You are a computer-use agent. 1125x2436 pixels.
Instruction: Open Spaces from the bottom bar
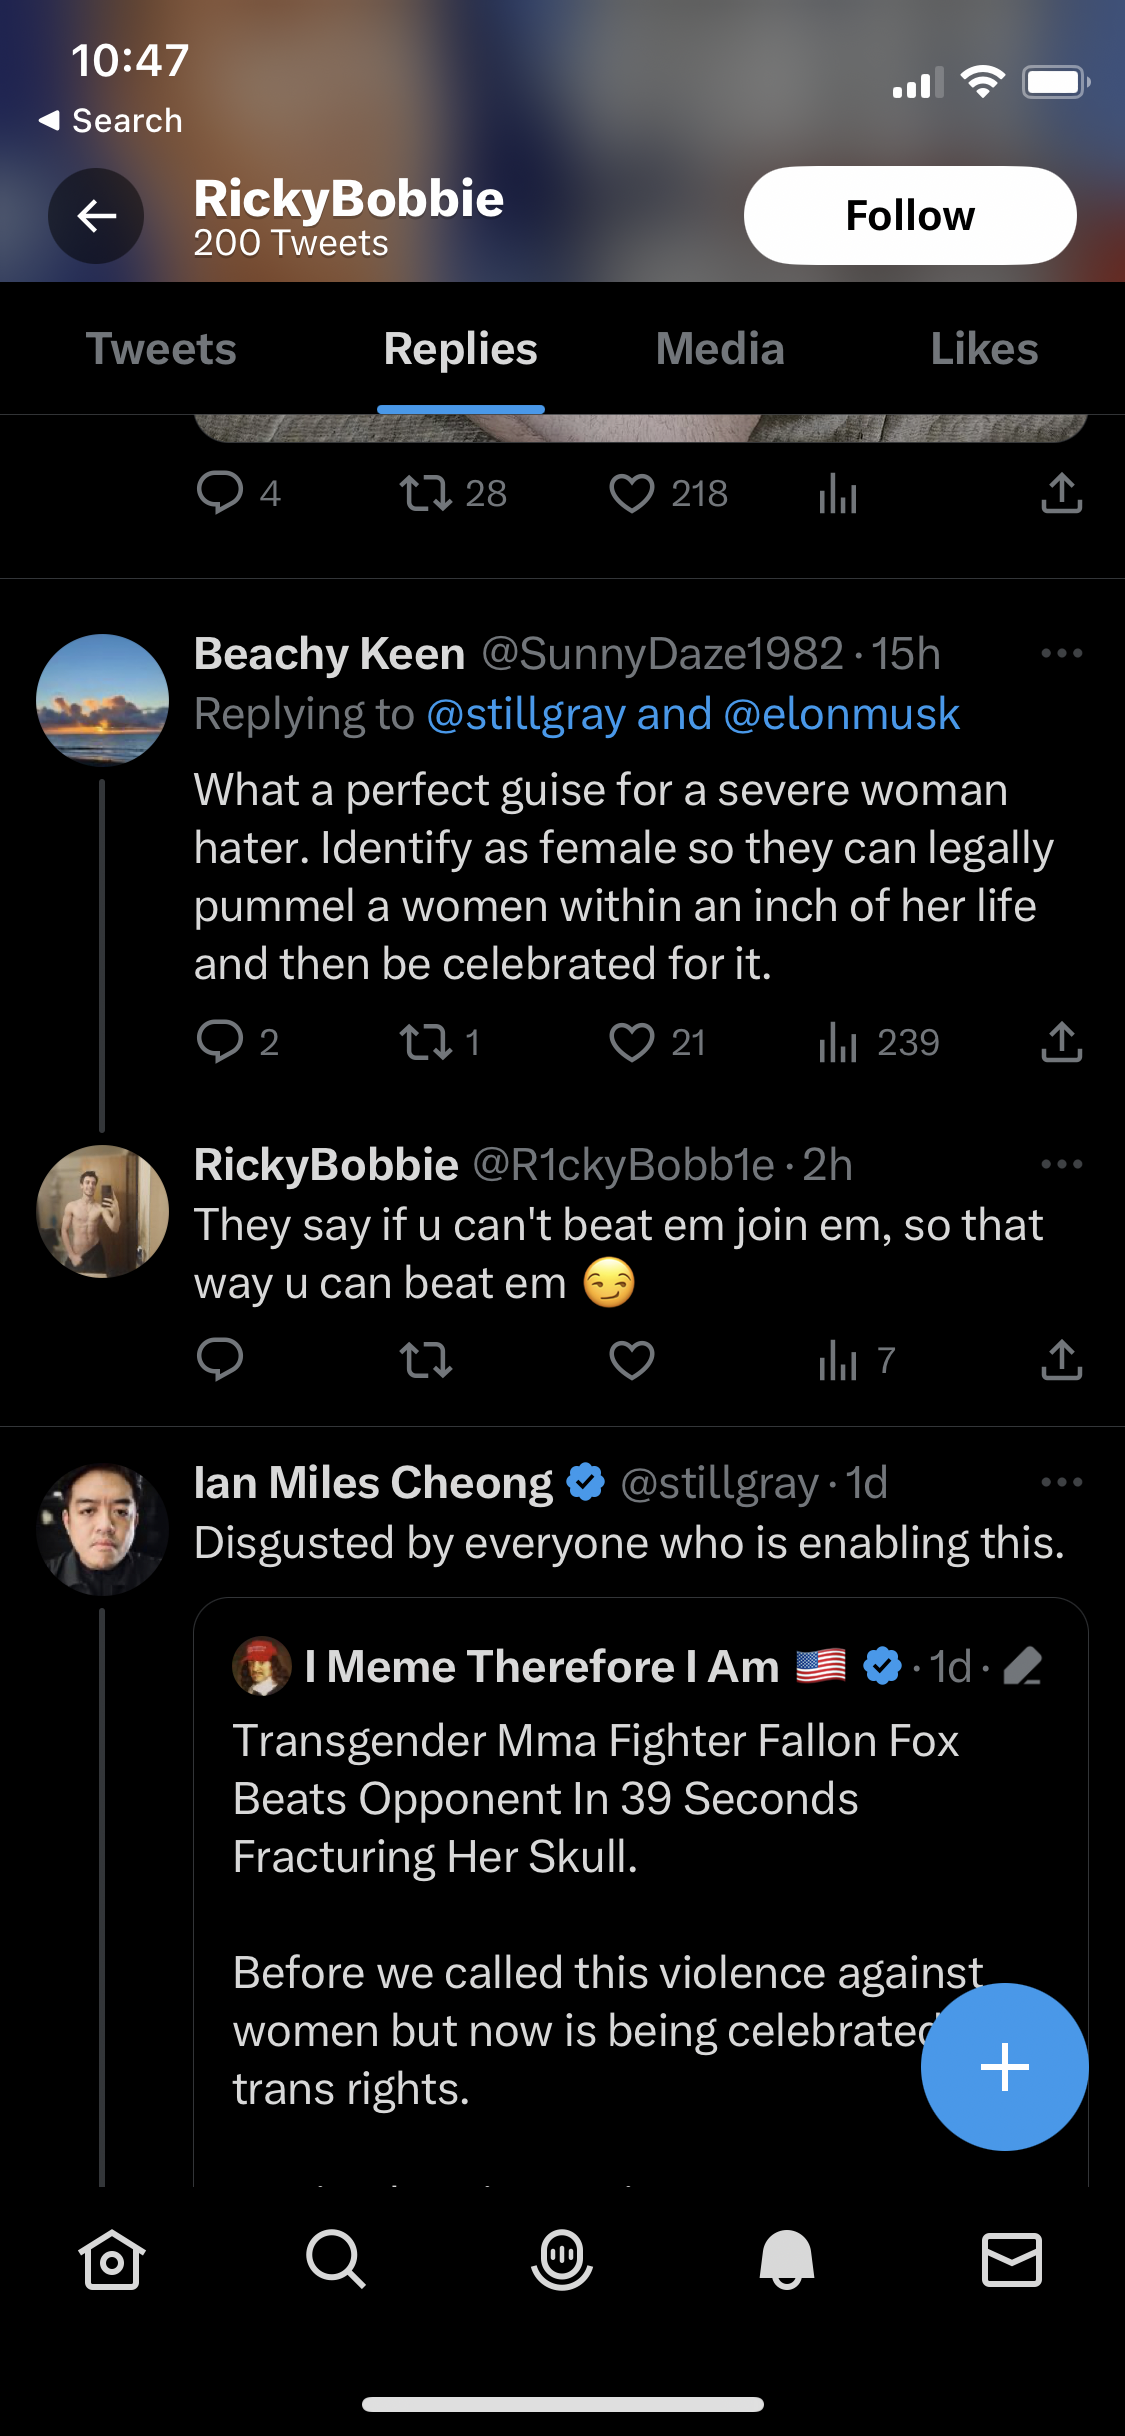[562, 2260]
